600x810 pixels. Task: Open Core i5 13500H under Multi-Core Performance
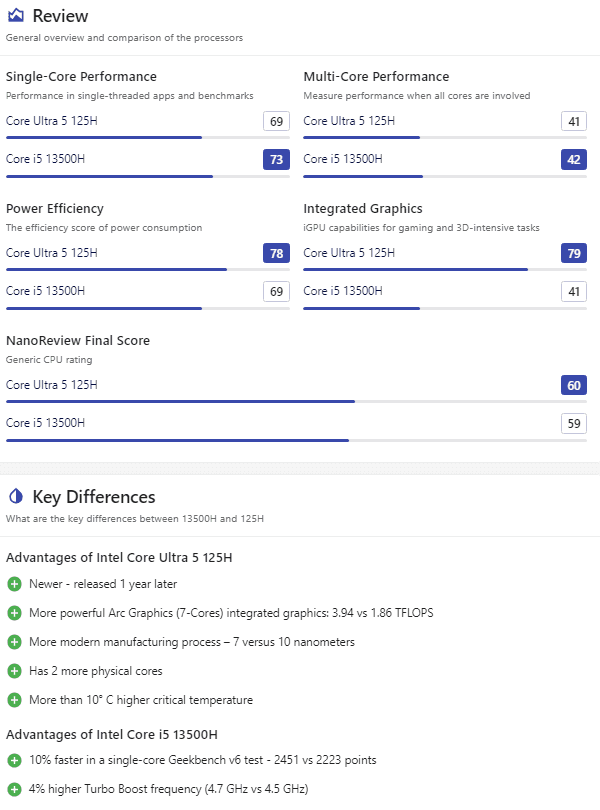[x=343, y=159]
